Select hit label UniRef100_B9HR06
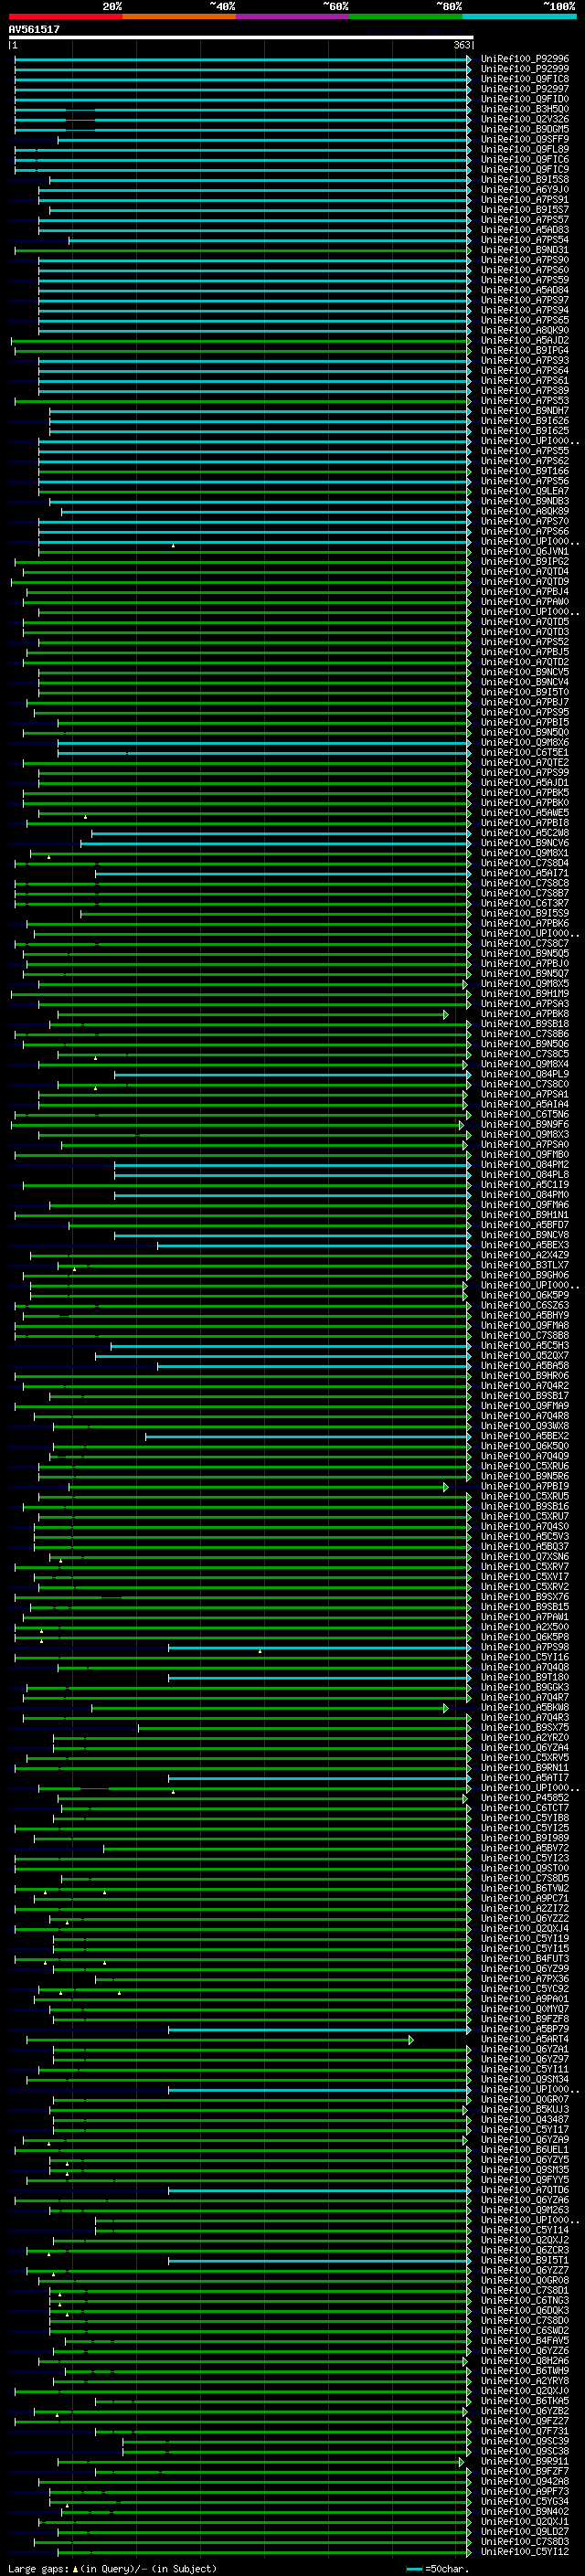Screen dimensions: 585x2576 pyautogui.click(x=525, y=1376)
